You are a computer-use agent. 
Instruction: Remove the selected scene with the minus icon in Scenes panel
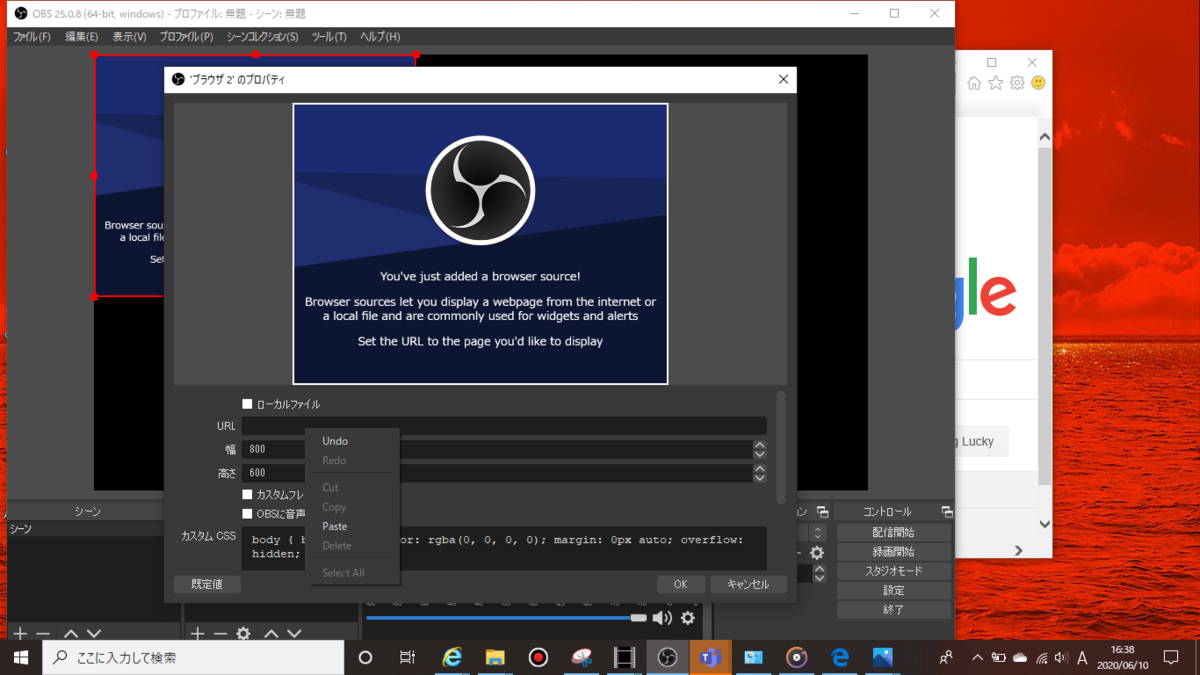click(43, 633)
